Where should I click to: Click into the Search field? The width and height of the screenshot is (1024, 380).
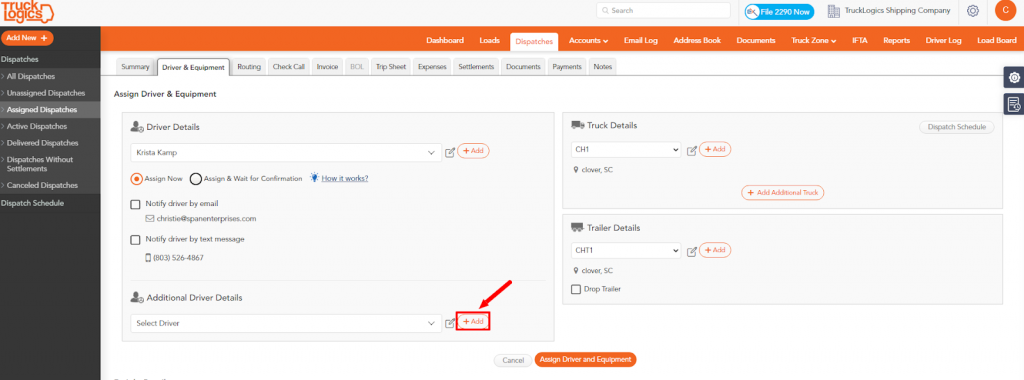coord(664,10)
